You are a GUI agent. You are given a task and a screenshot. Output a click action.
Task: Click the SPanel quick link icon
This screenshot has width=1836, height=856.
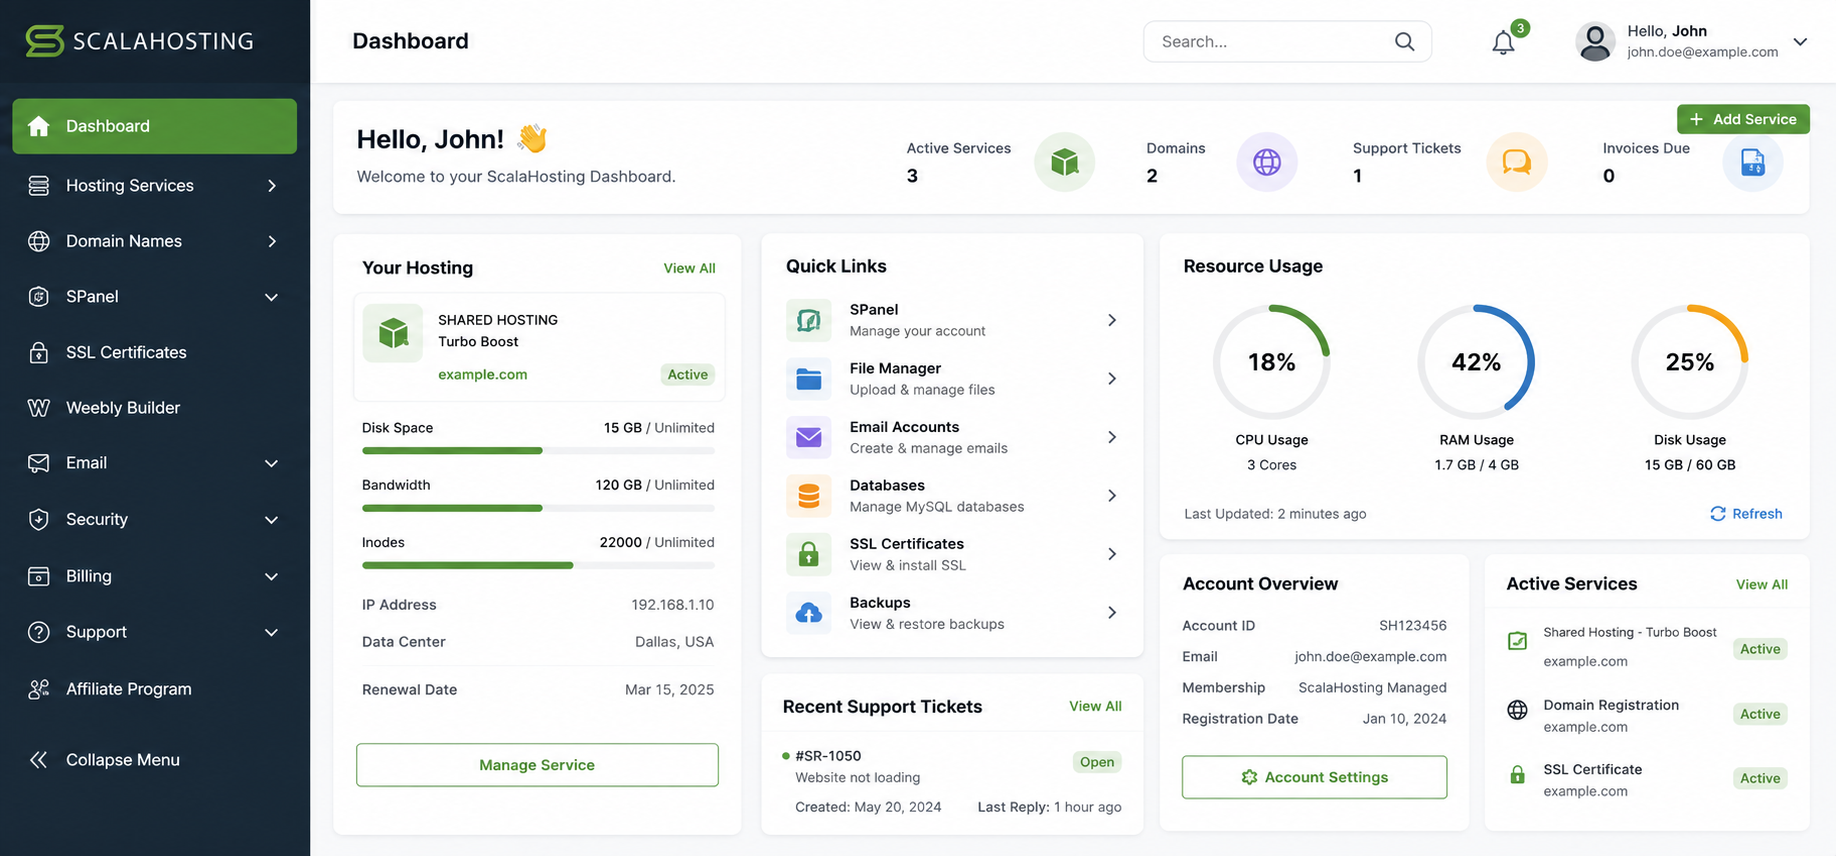[x=808, y=320]
